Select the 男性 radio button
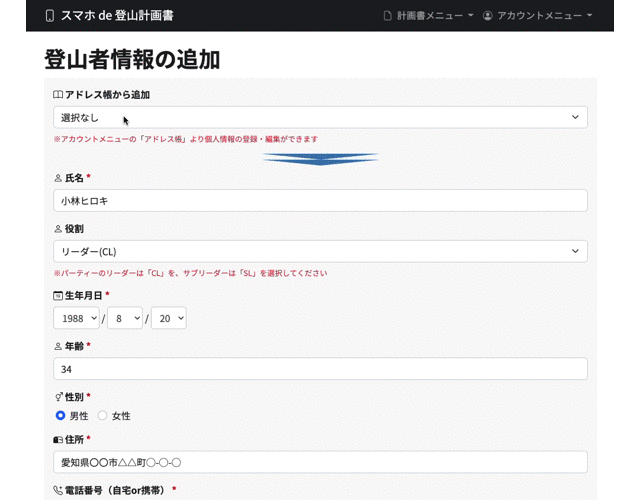Image resolution: width=640 pixels, height=500 pixels. point(60,416)
